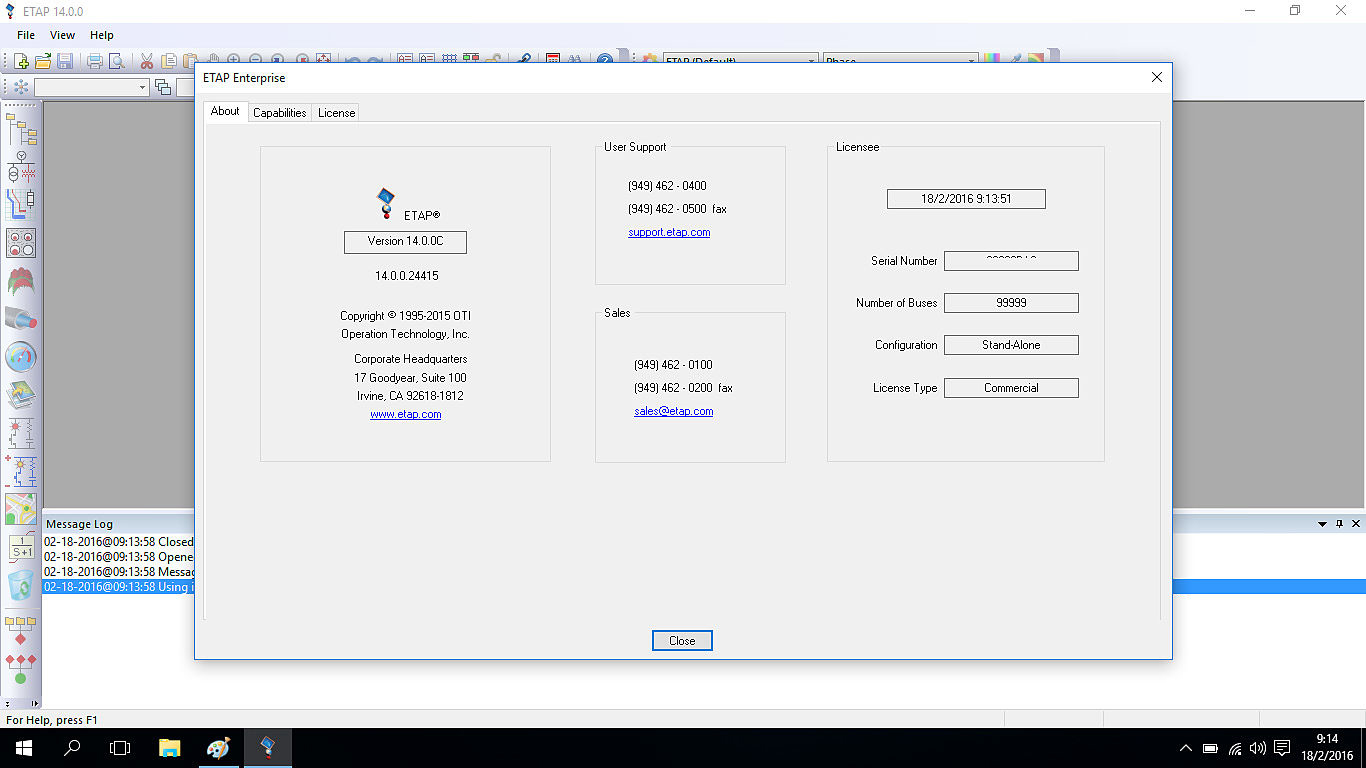Click the Number of Buses field showing 99999
This screenshot has width=1366, height=768.
(x=1011, y=303)
